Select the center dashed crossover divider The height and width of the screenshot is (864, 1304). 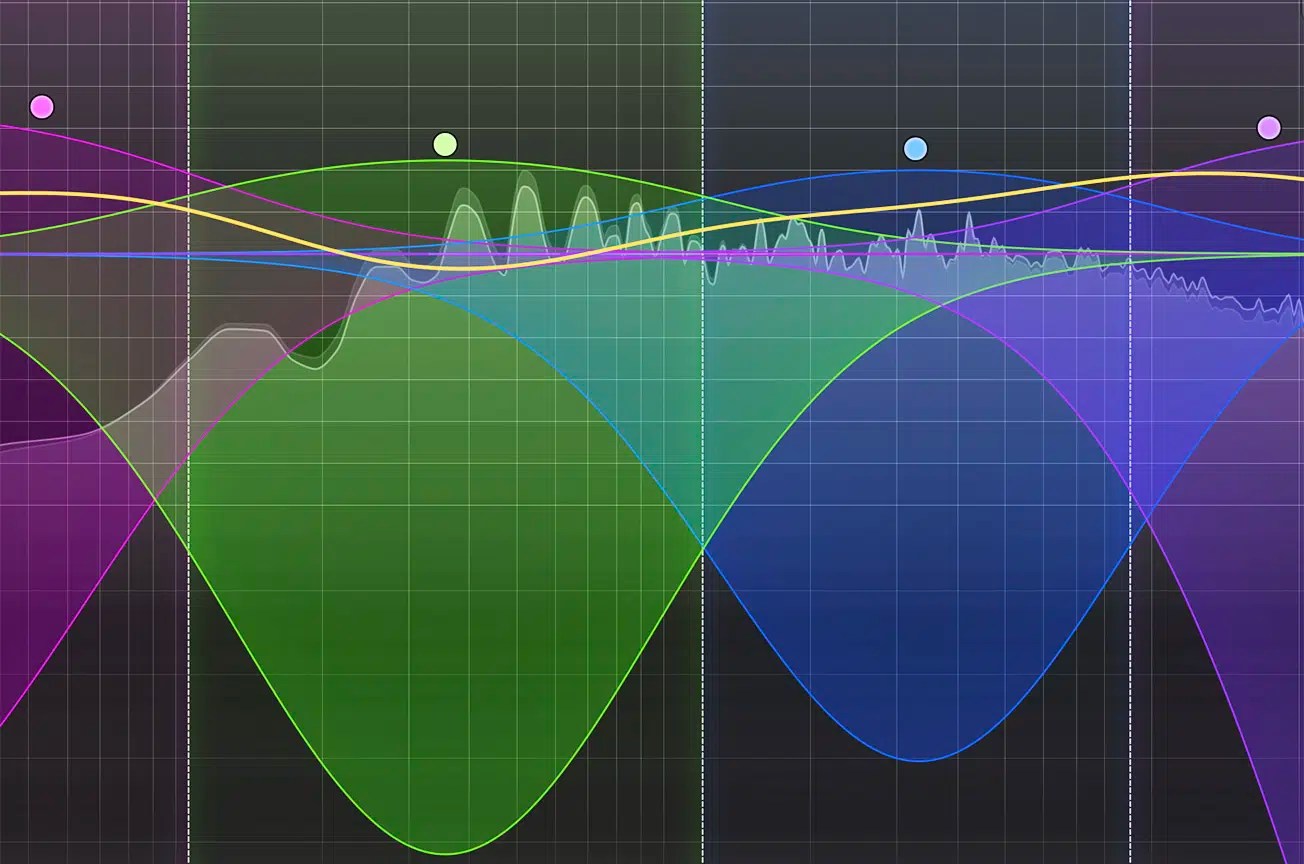tap(704, 430)
